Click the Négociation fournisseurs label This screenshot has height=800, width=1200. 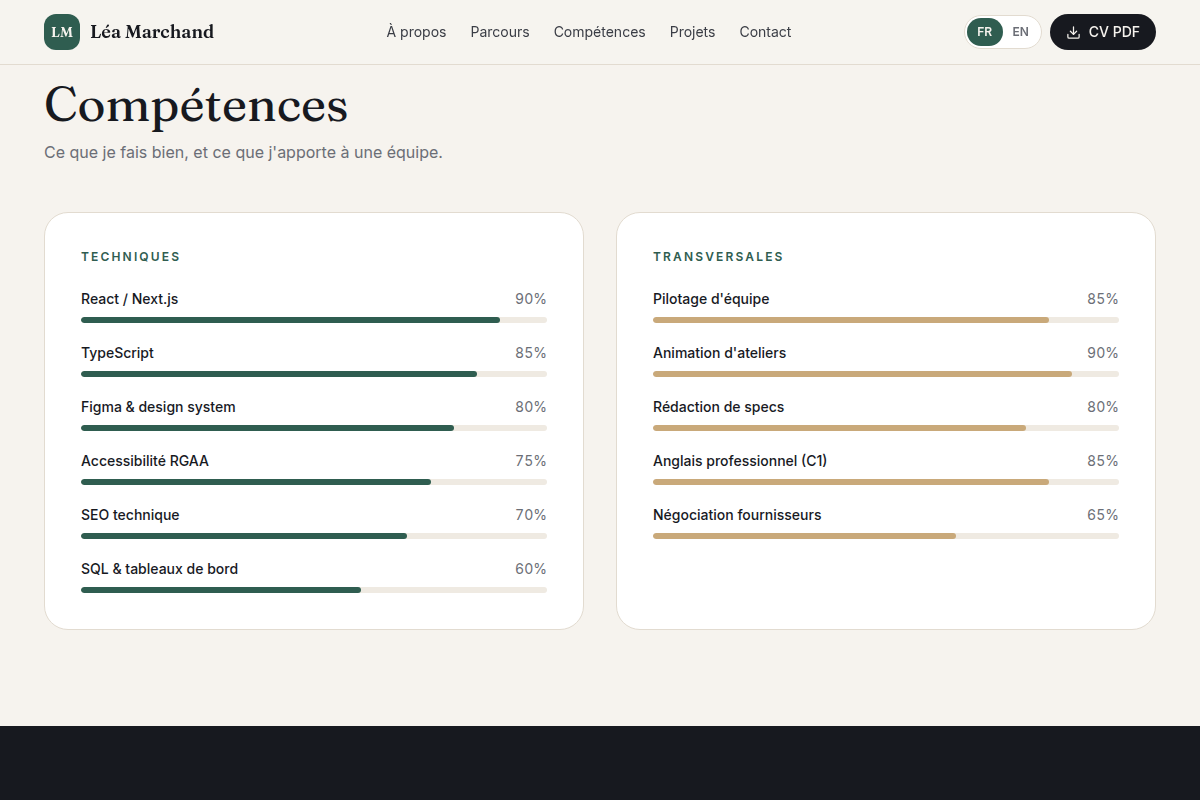[737, 515]
